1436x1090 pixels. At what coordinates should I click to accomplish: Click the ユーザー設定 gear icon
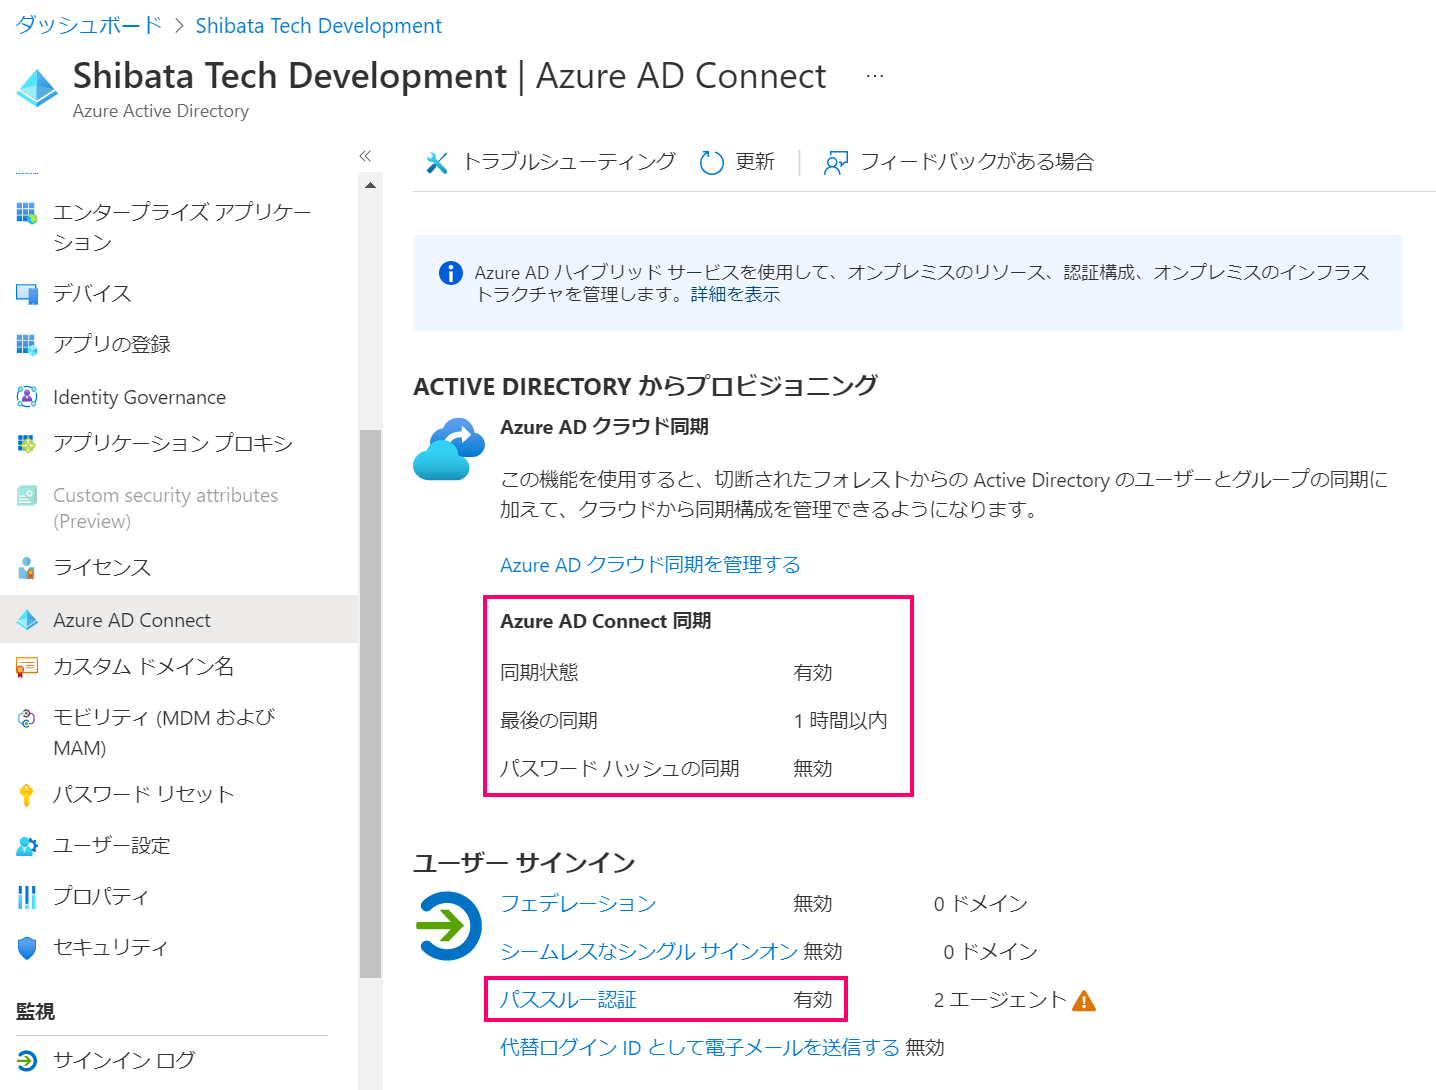point(27,846)
